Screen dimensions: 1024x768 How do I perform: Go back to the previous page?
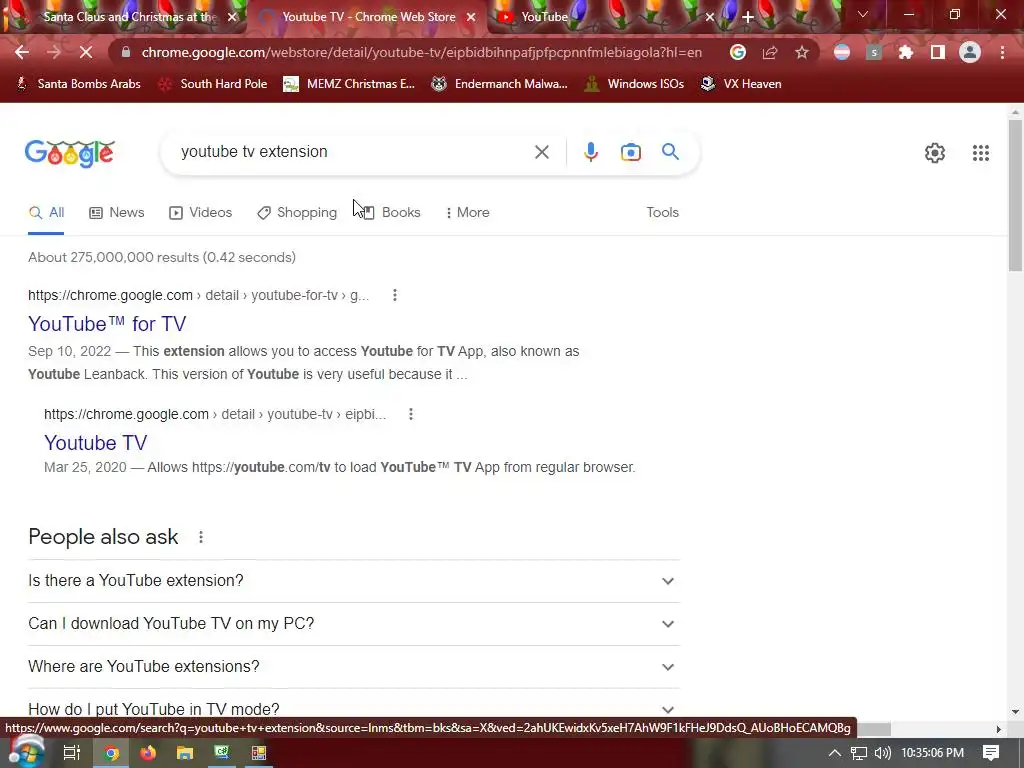tap(22, 52)
